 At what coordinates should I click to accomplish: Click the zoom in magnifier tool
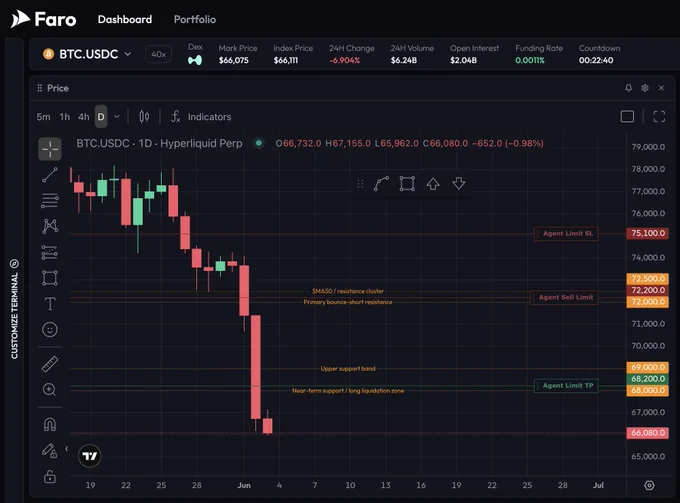click(x=50, y=389)
